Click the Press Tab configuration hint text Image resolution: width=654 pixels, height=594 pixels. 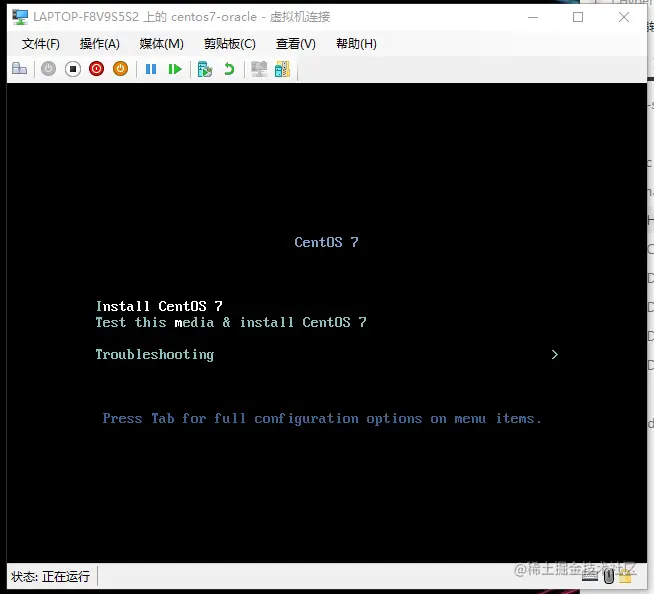[322, 418]
